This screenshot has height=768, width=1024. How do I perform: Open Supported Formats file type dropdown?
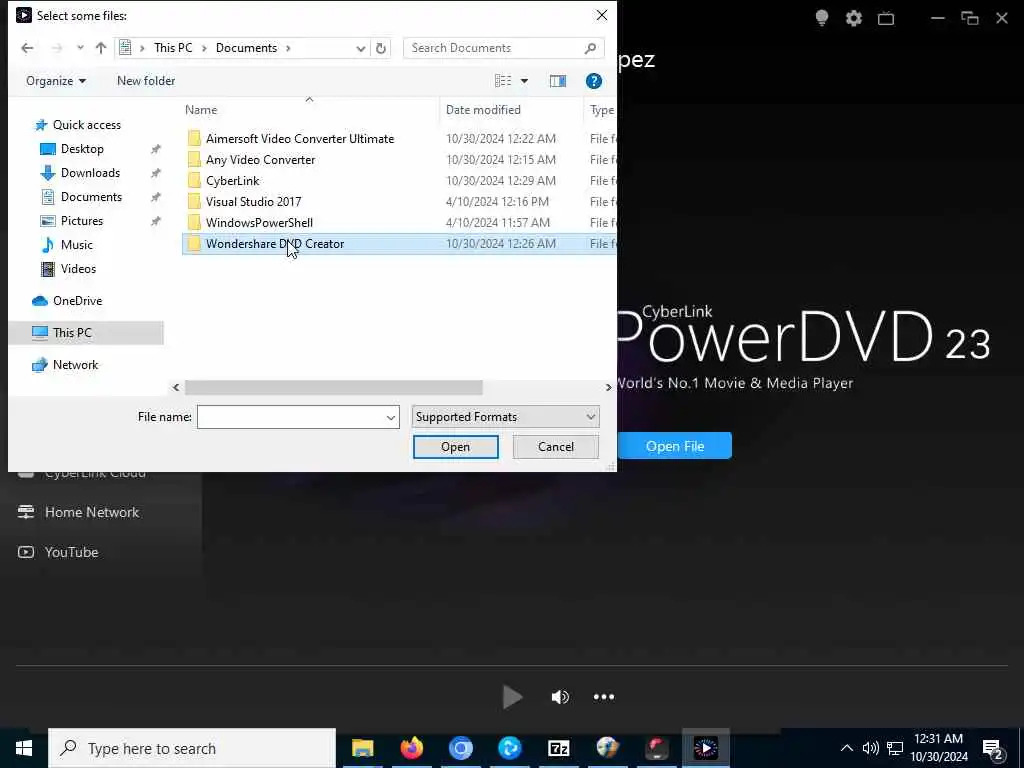(505, 417)
